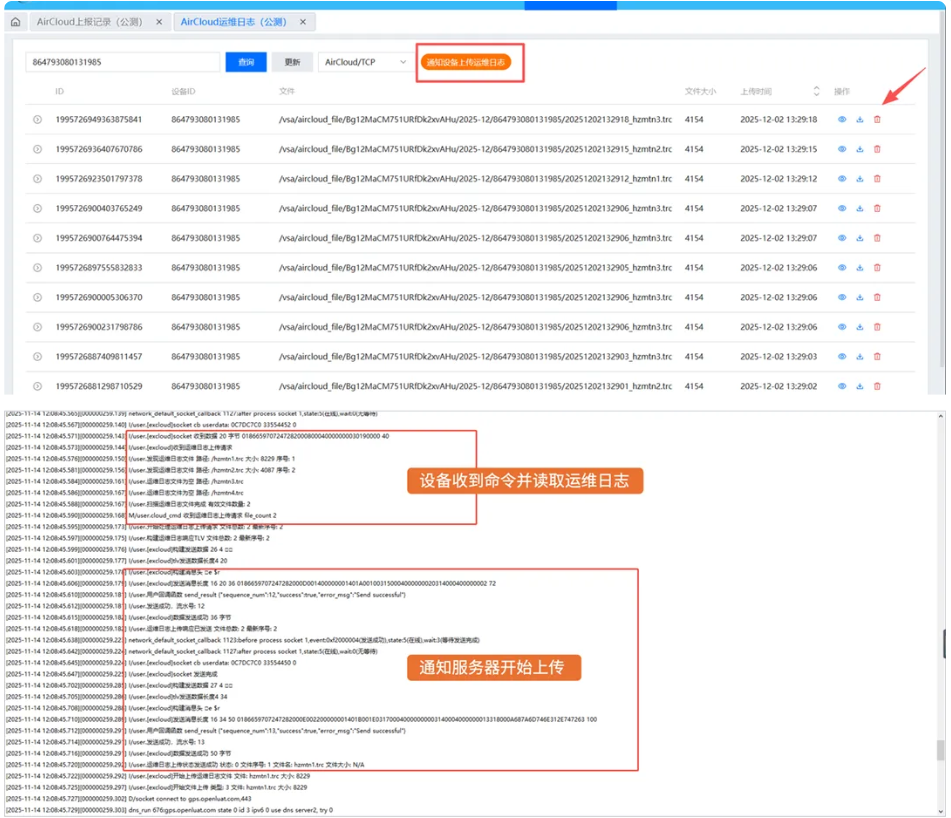
Task: Delete record 1995726881298710529
Action: [x=877, y=387]
